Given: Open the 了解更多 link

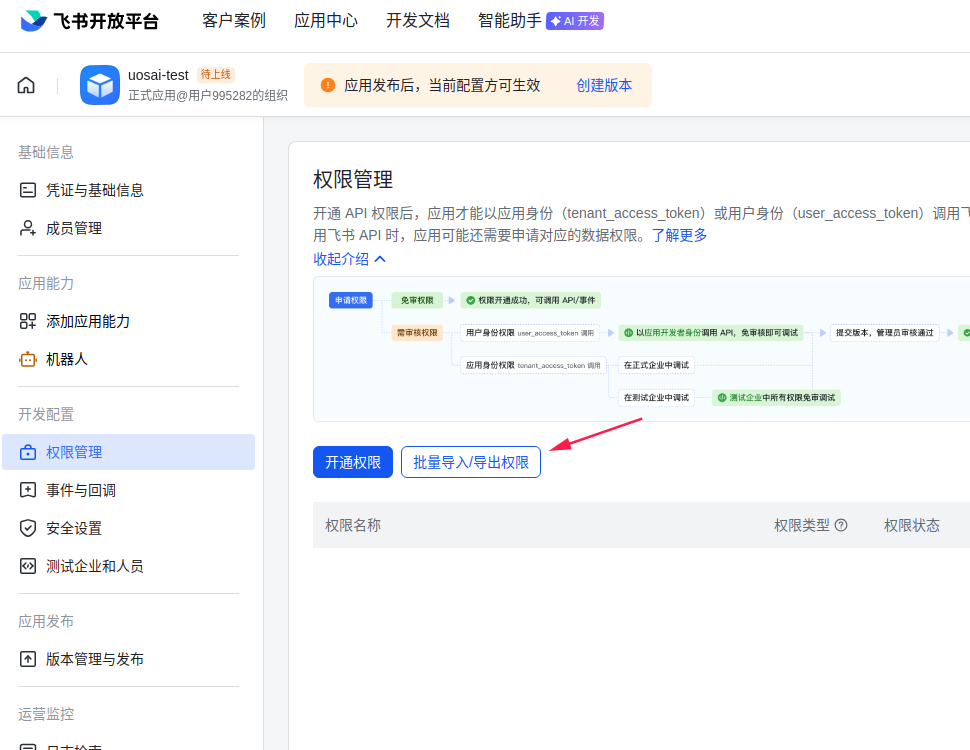Looking at the screenshot, I should click(x=679, y=235).
